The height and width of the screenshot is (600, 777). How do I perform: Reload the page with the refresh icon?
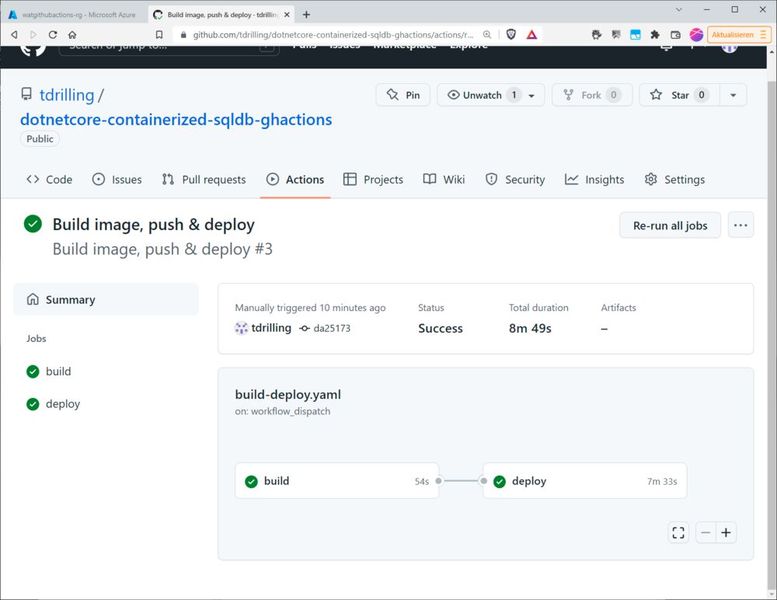(x=52, y=34)
